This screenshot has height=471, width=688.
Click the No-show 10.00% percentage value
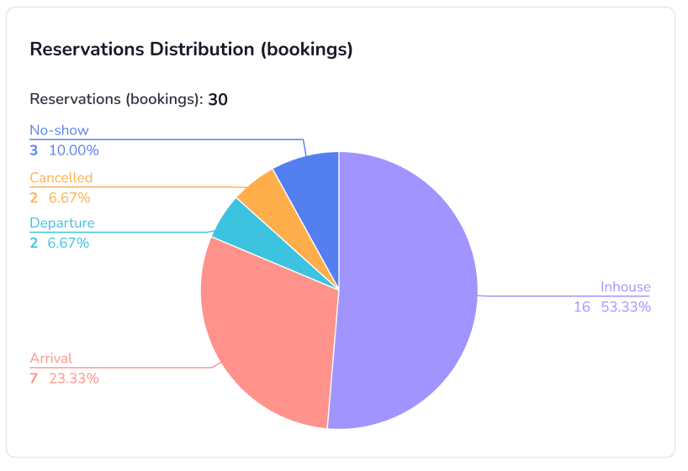click(74, 150)
